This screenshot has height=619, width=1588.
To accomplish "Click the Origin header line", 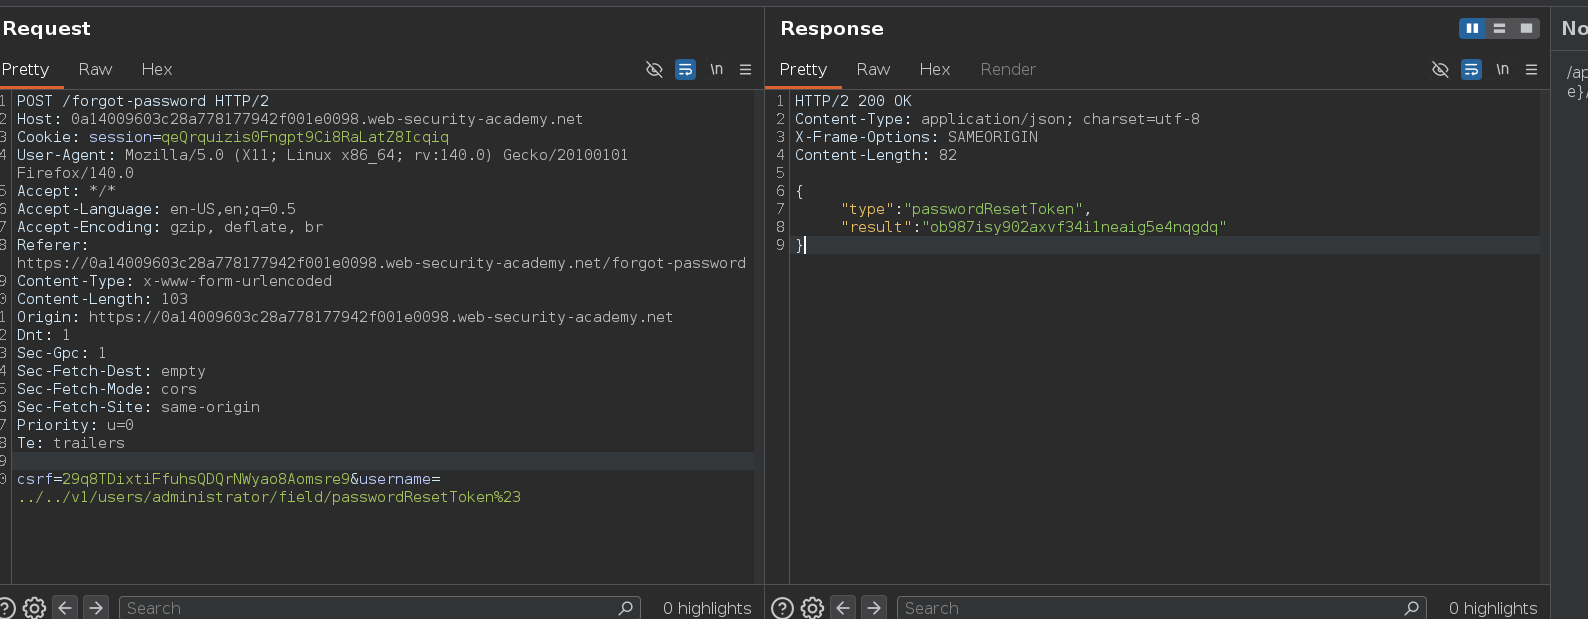I will point(345,317).
